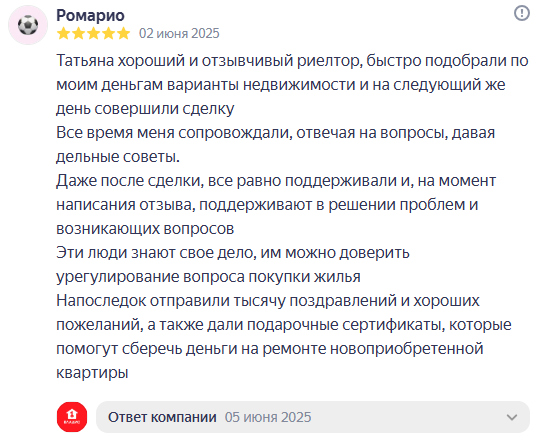The image size is (538, 441).
Task: Select the fifth yellow rating star
Action: click(123, 34)
